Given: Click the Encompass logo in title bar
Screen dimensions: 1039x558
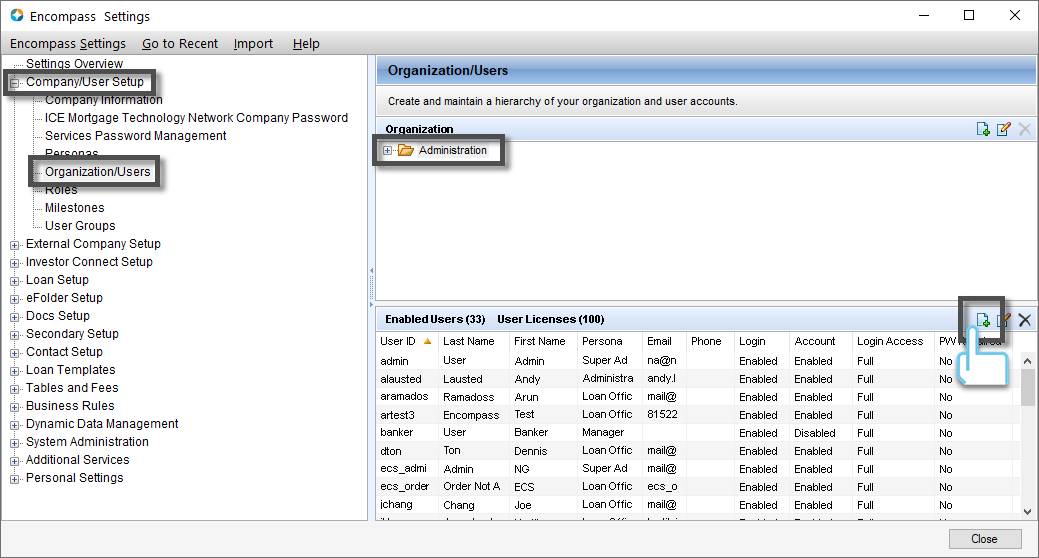Looking at the screenshot, I should pyautogui.click(x=17, y=15).
